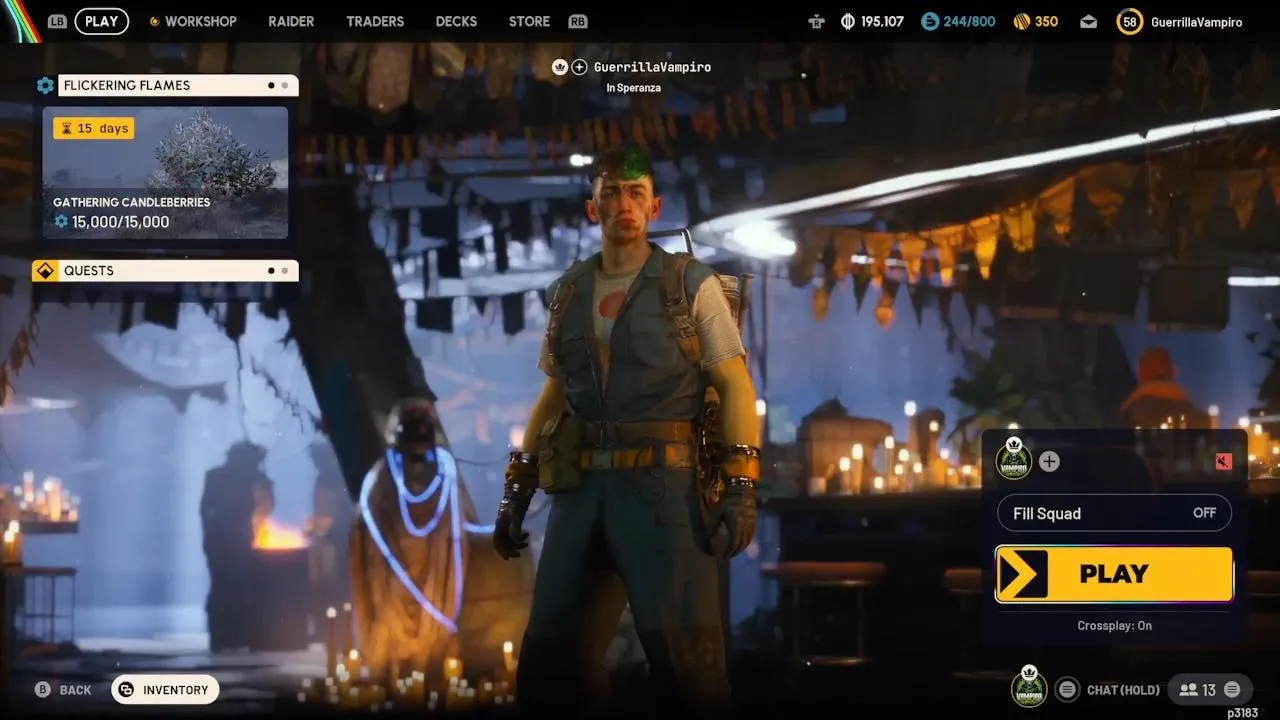Click GuerrillaVampiro nameplate above character

pyautogui.click(x=652, y=67)
